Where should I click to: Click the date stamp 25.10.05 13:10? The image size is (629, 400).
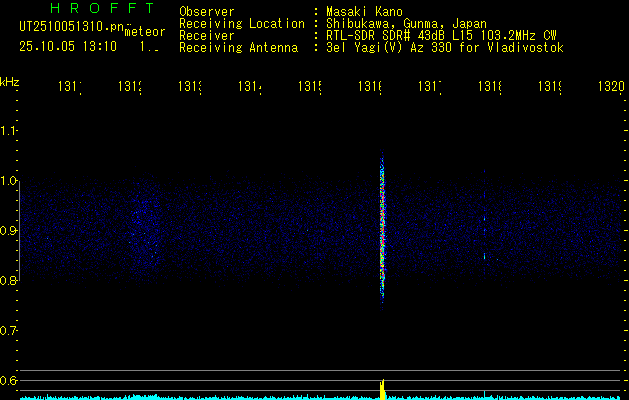(68, 46)
